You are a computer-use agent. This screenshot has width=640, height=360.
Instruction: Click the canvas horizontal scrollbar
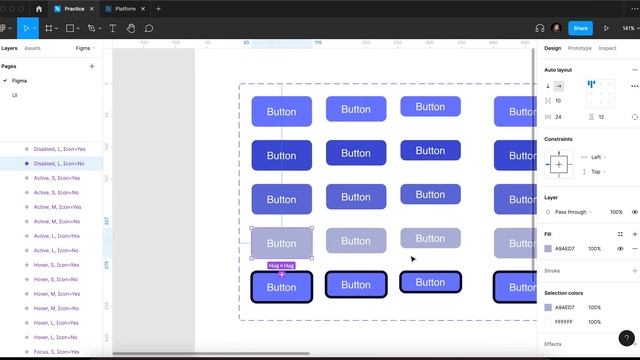211,353
